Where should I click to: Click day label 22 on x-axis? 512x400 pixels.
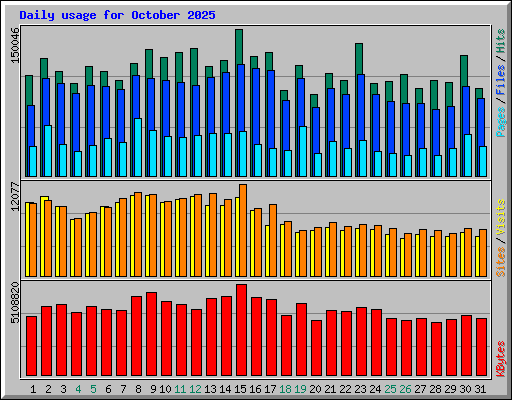tap(345, 389)
